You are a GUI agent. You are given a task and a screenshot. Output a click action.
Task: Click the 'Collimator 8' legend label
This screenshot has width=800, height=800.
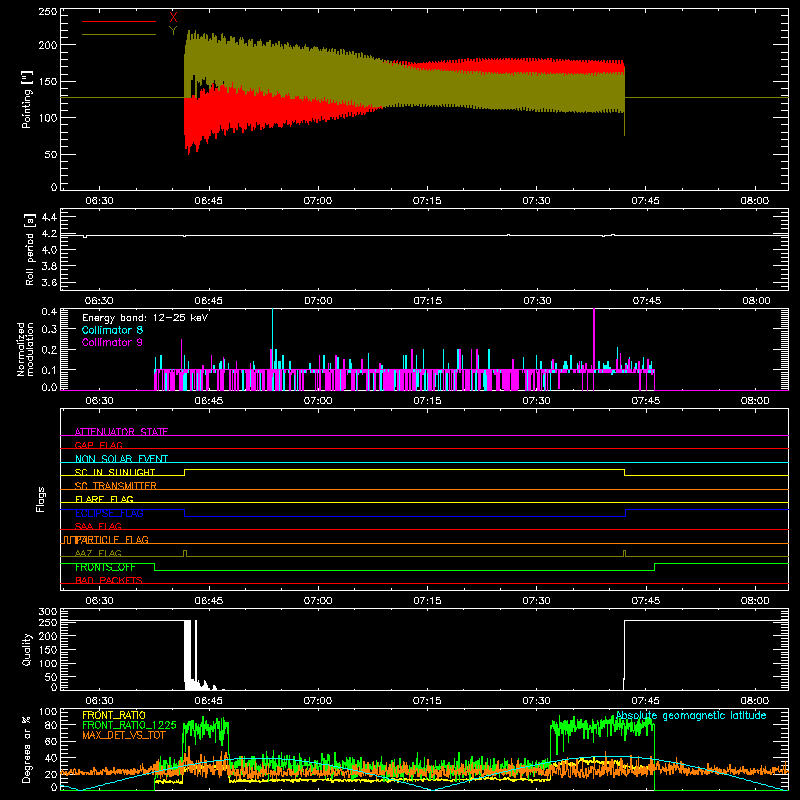coord(112,330)
